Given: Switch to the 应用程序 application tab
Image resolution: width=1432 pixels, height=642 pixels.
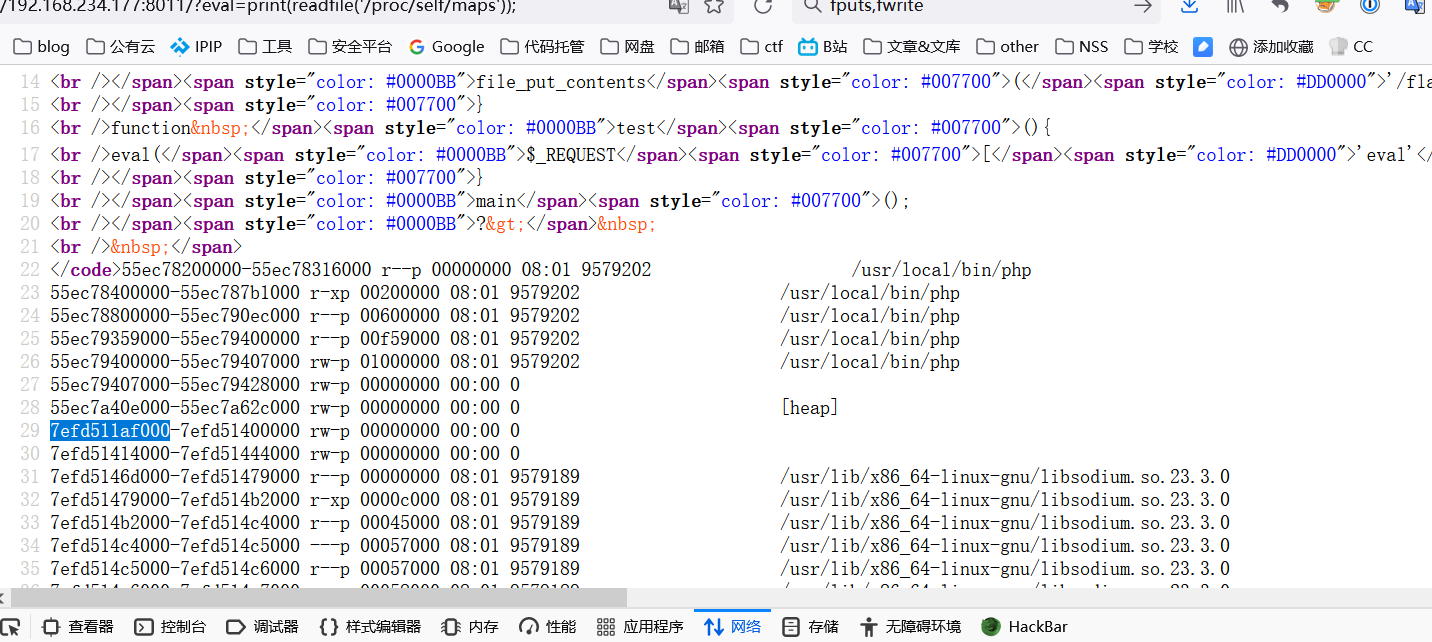Looking at the screenshot, I should (641, 627).
